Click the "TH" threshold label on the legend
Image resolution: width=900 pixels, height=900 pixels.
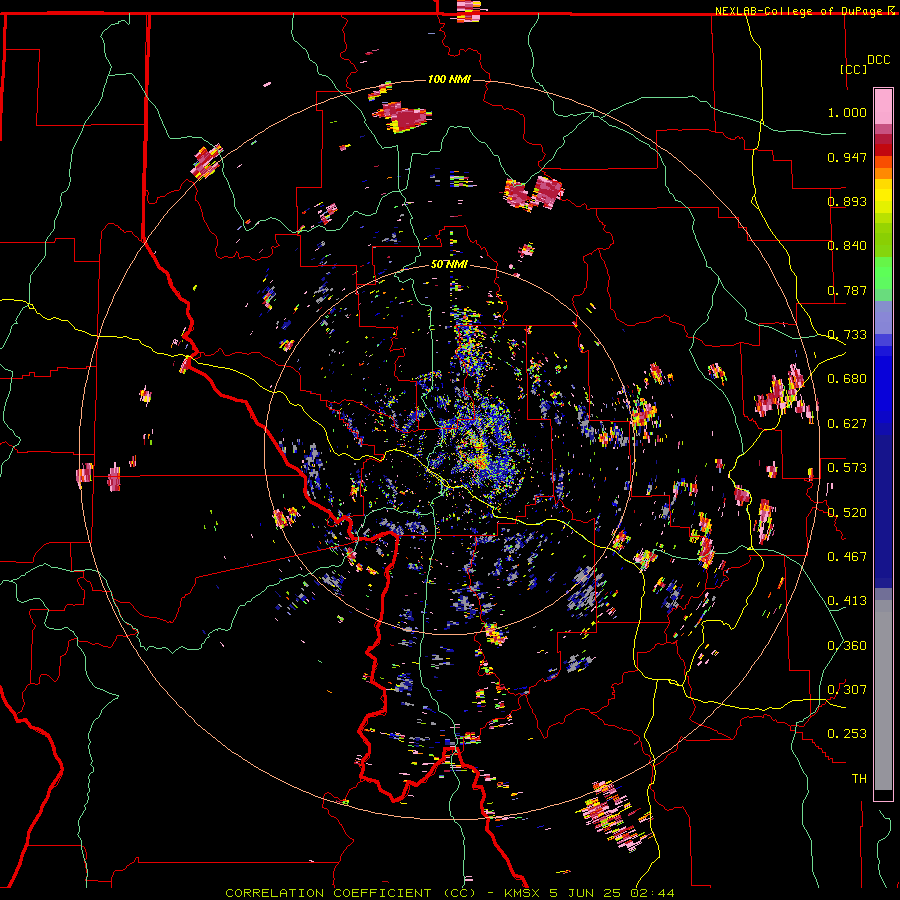(x=859, y=779)
